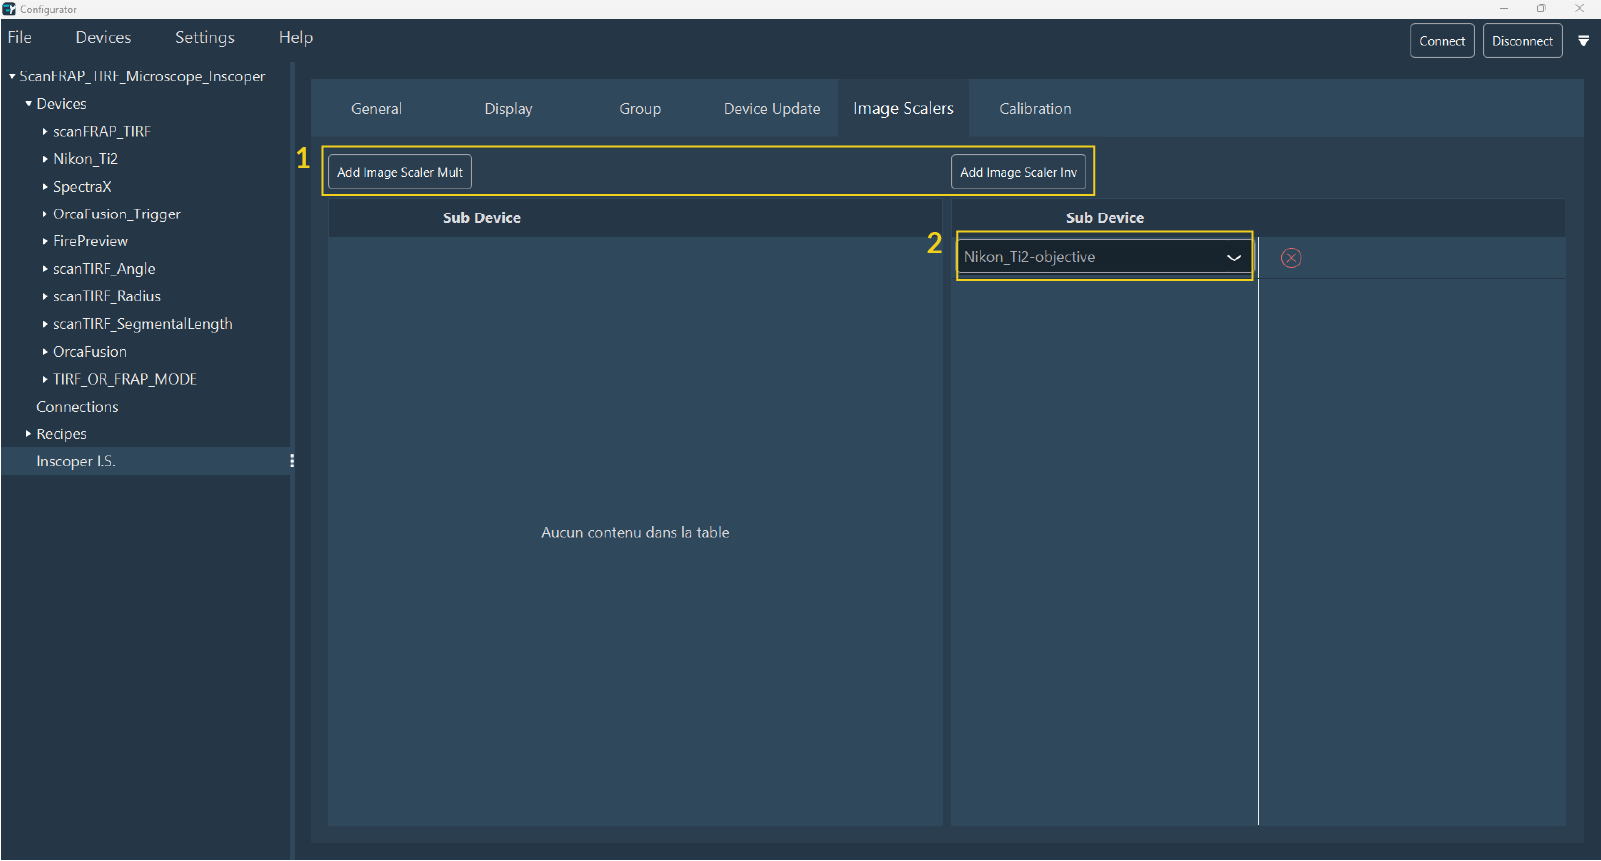
Task: Open the dropdown arrow icon next to Disconnect
Action: [1583, 41]
